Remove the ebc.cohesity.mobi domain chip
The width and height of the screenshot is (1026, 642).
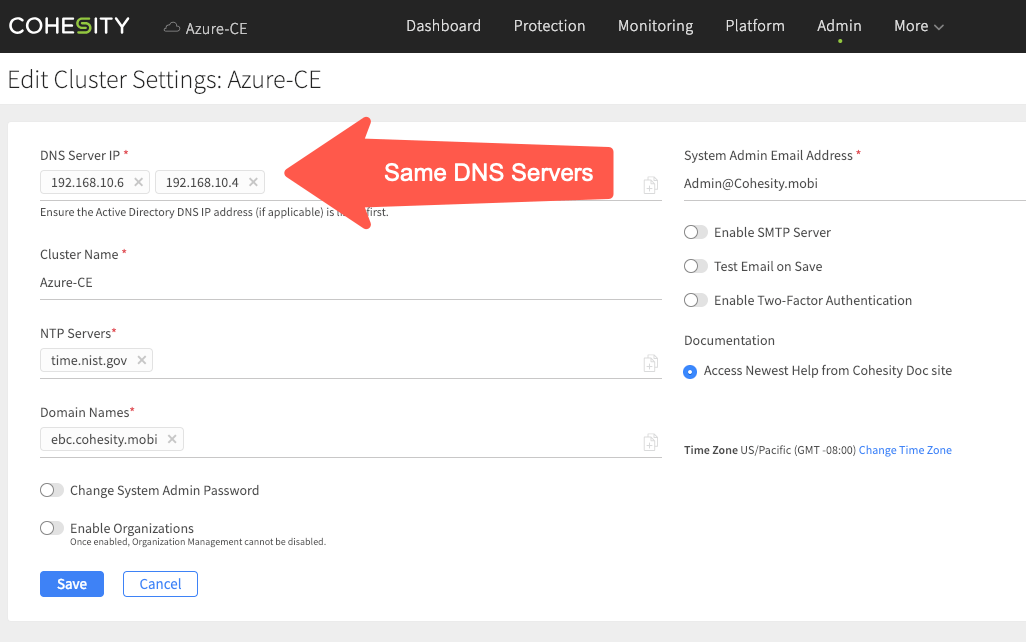pyautogui.click(x=172, y=439)
